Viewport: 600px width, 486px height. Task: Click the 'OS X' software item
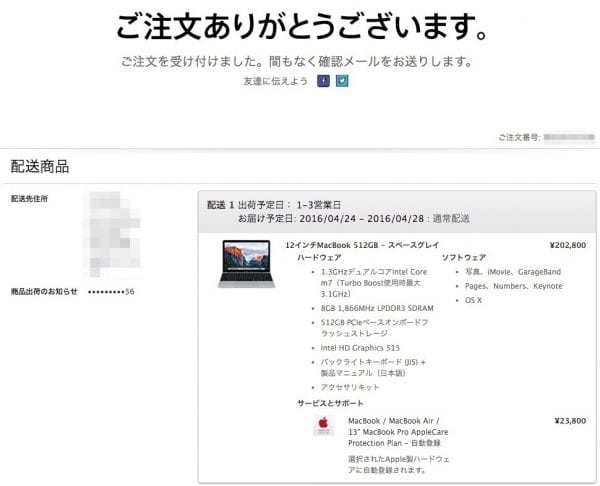[473, 300]
